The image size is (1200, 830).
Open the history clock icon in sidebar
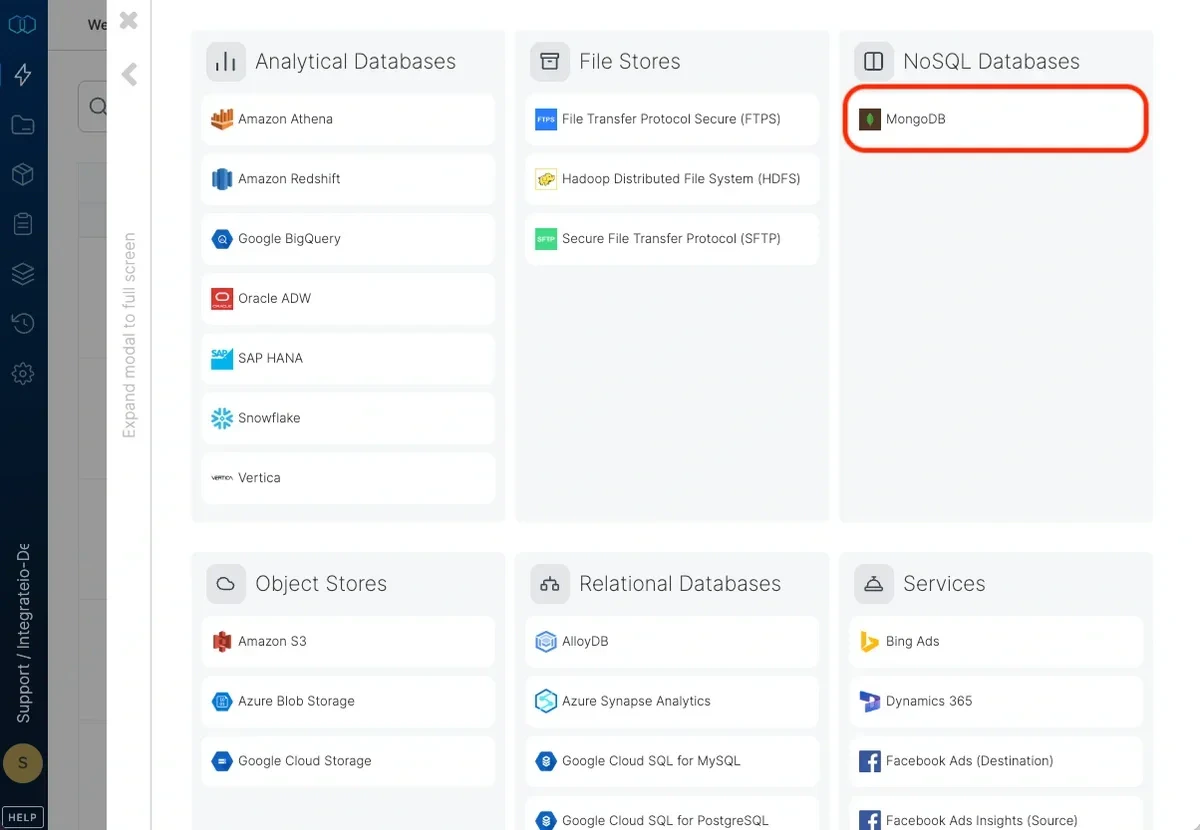click(22, 323)
